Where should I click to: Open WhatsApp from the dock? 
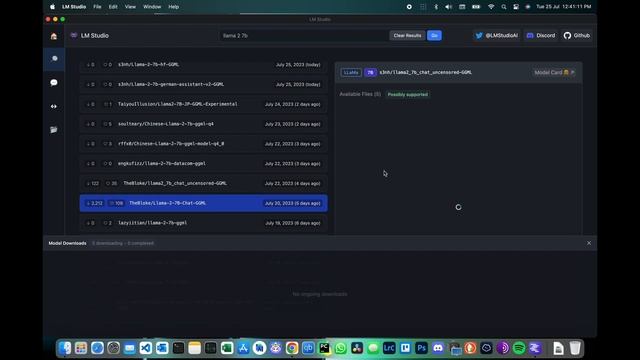click(340, 348)
